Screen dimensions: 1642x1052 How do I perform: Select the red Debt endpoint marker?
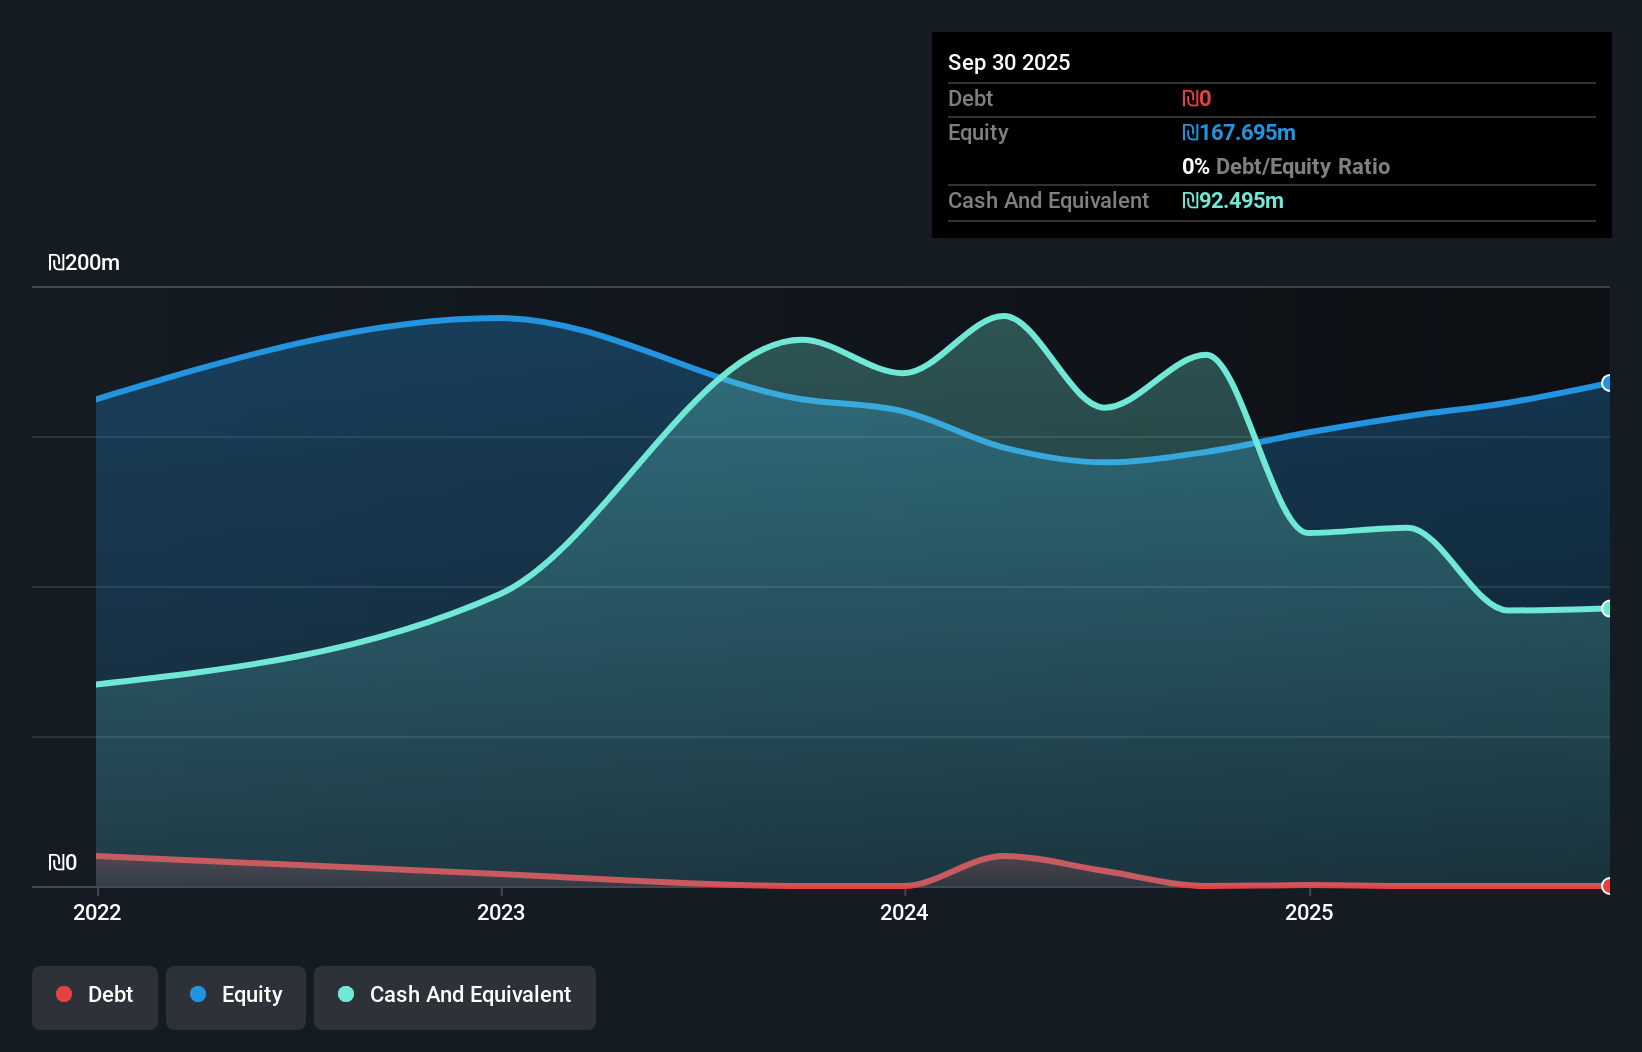(1608, 886)
